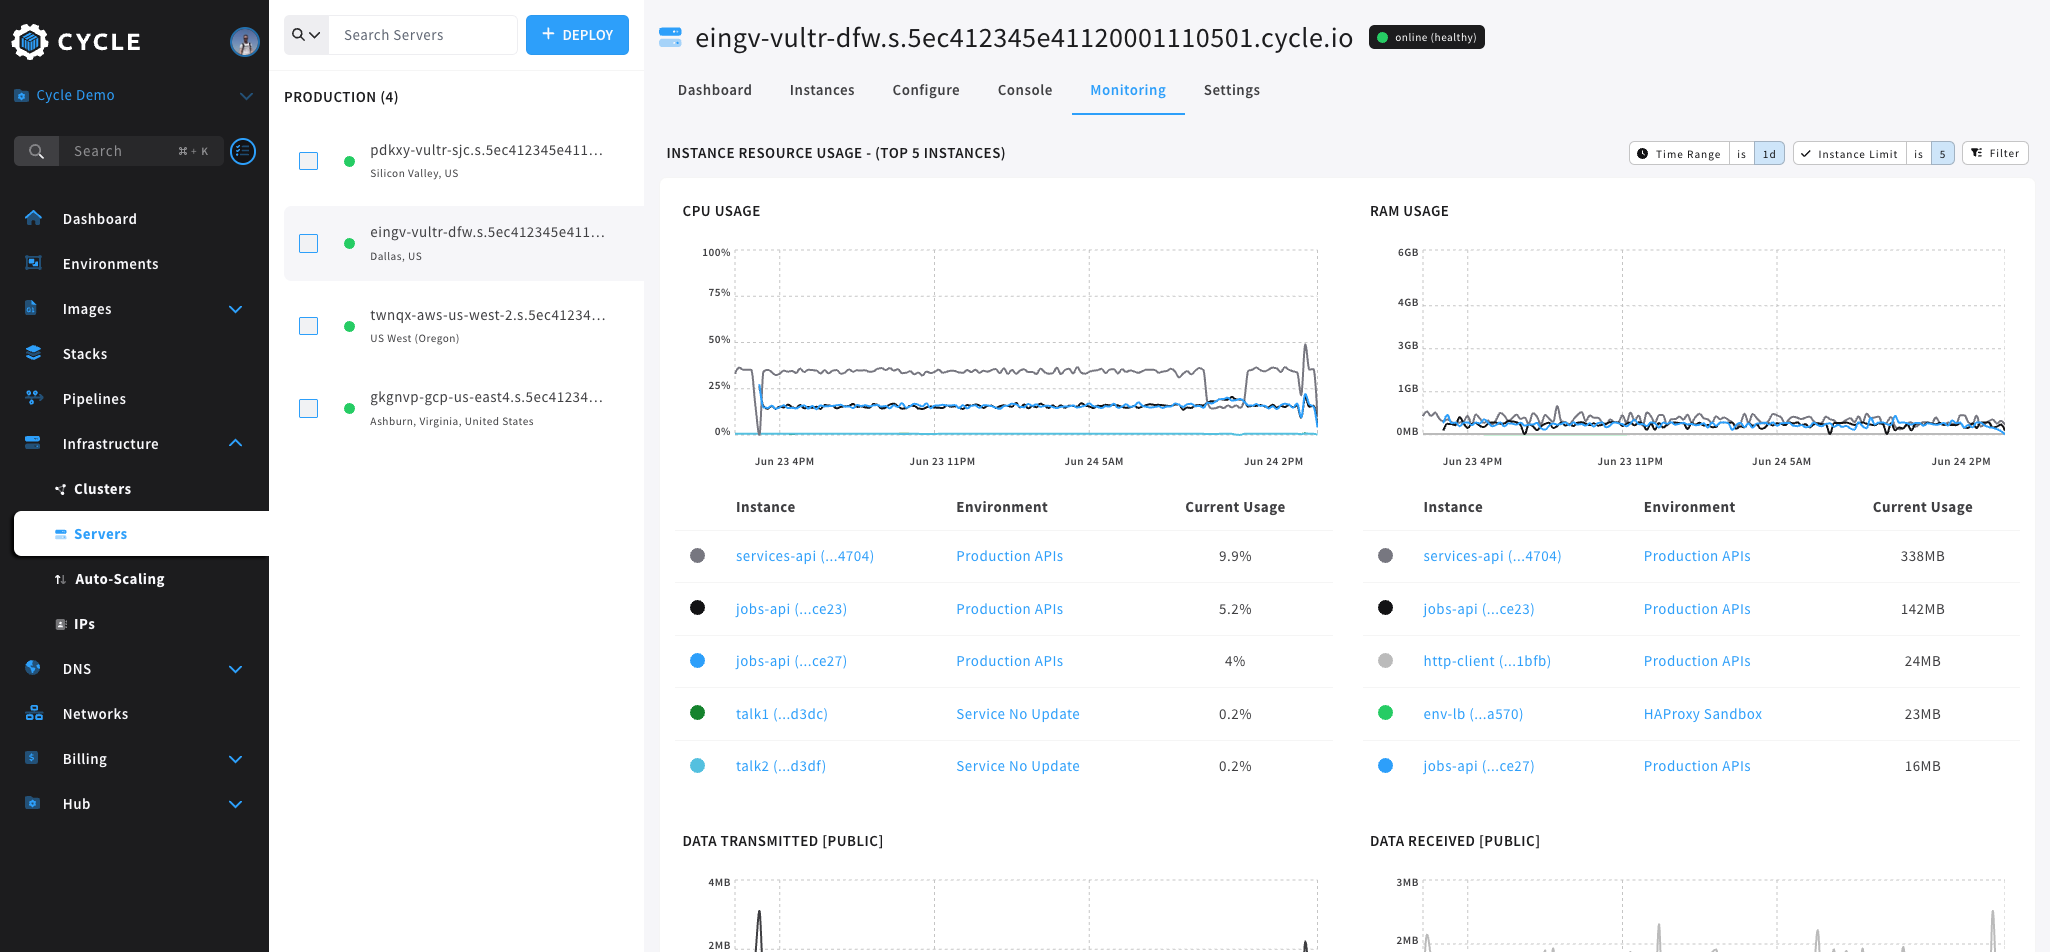Open the server search type dropdown
Viewport: 2050px width, 952px height.
point(306,35)
